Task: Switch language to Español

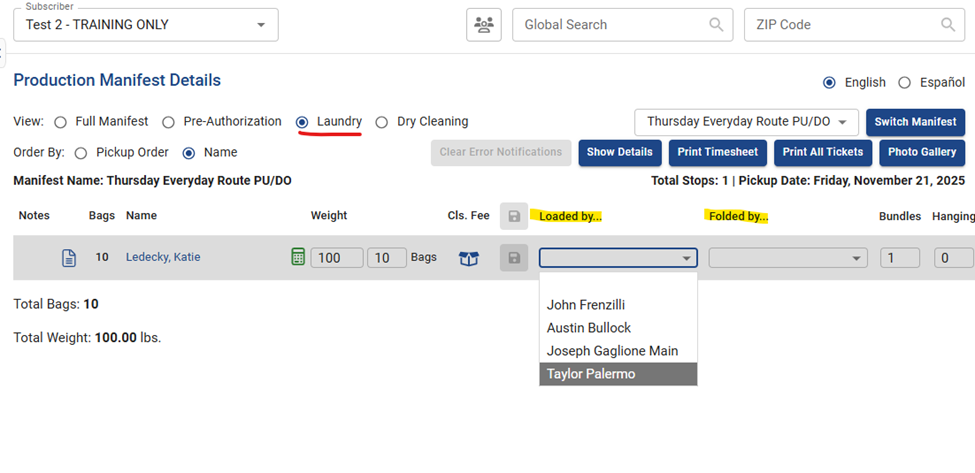Action: pos(905,83)
